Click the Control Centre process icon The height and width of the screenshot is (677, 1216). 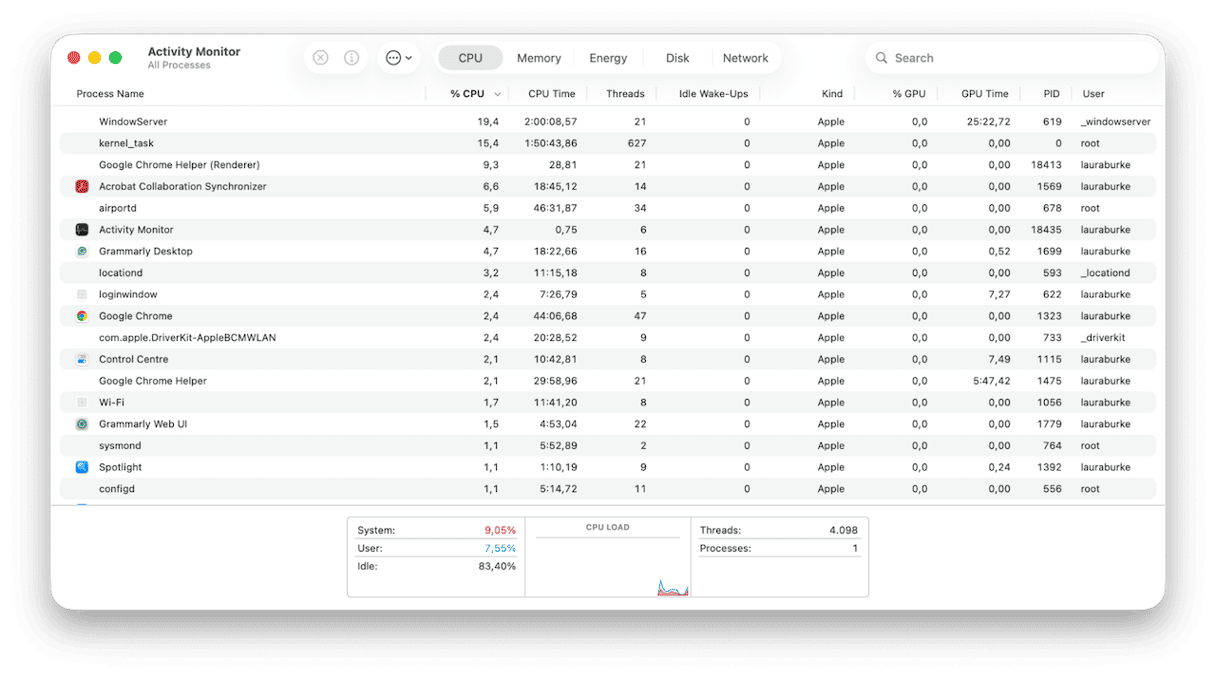point(83,358)
